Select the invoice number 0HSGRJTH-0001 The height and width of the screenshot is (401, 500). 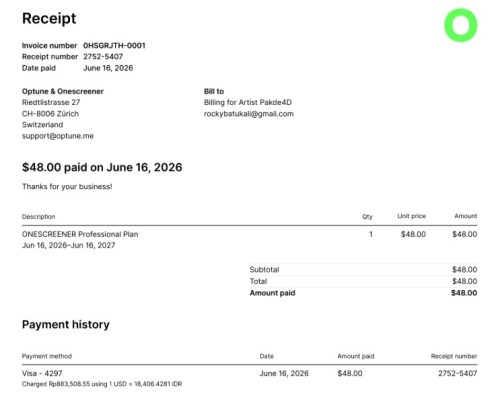[x=114, y=45]
